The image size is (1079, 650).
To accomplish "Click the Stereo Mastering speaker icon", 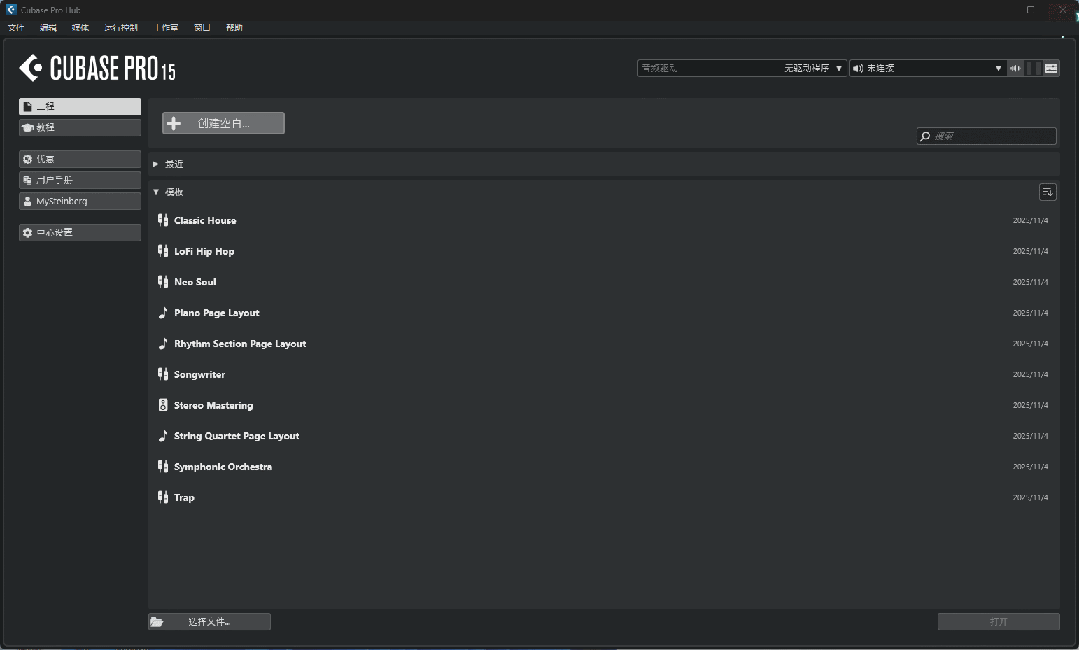I will tap(163, 405).
